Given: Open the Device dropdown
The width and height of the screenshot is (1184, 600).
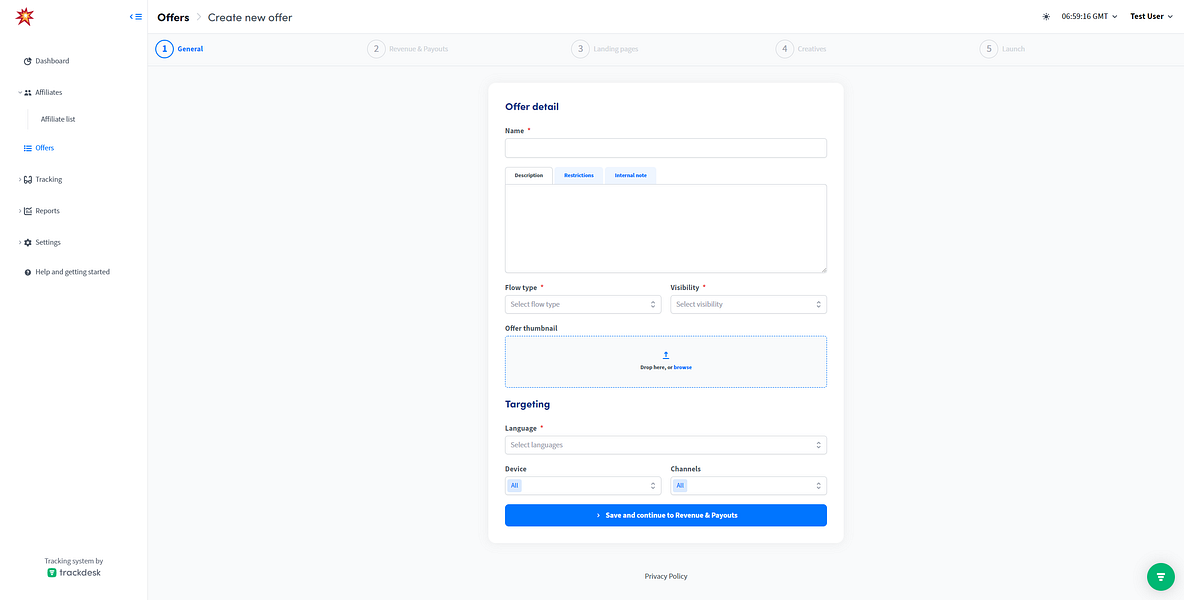Looking at the screenshot, I should pyautogui.click(x=583, y=485).
